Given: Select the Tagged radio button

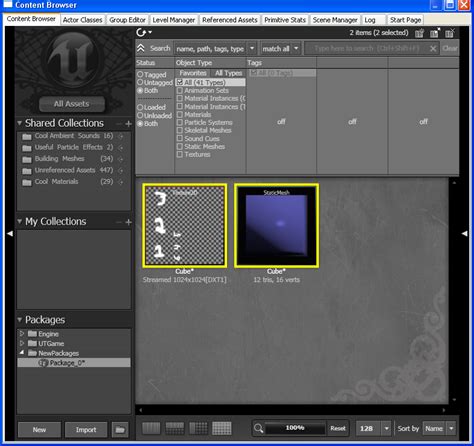Looking at the screenshot, I should click(x=140, y=74).
